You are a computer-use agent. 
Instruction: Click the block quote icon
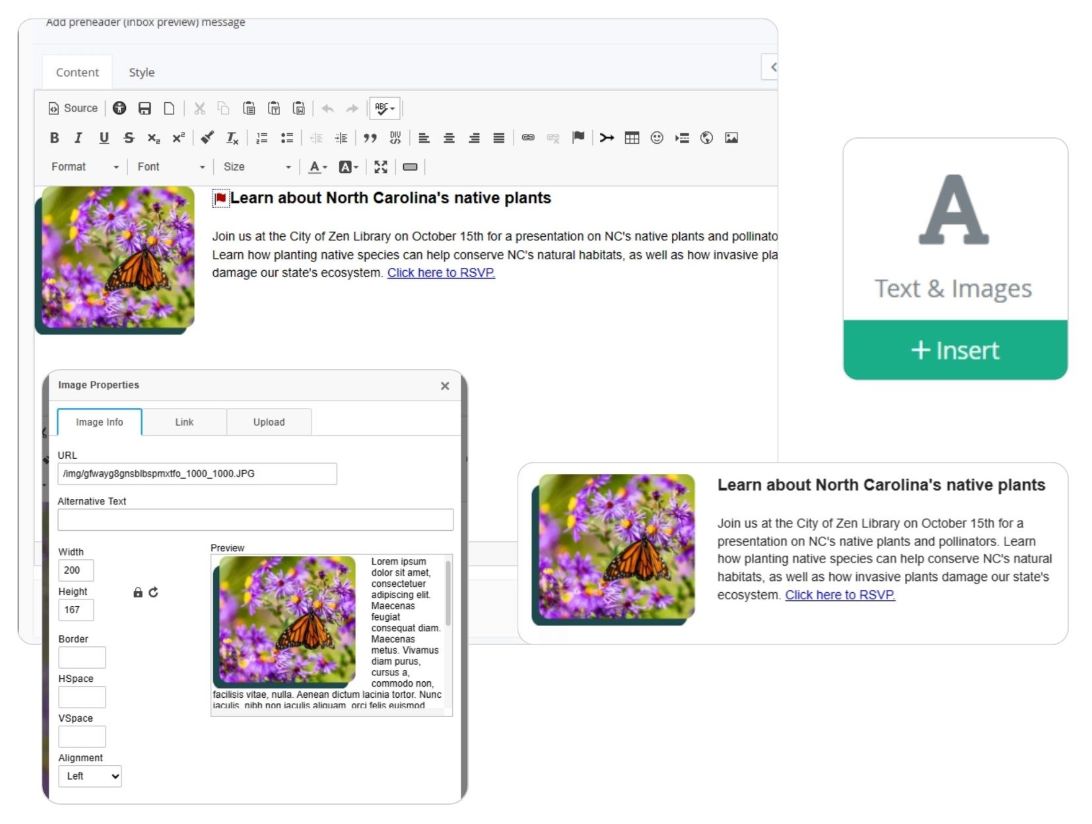[x=370, y=138]
